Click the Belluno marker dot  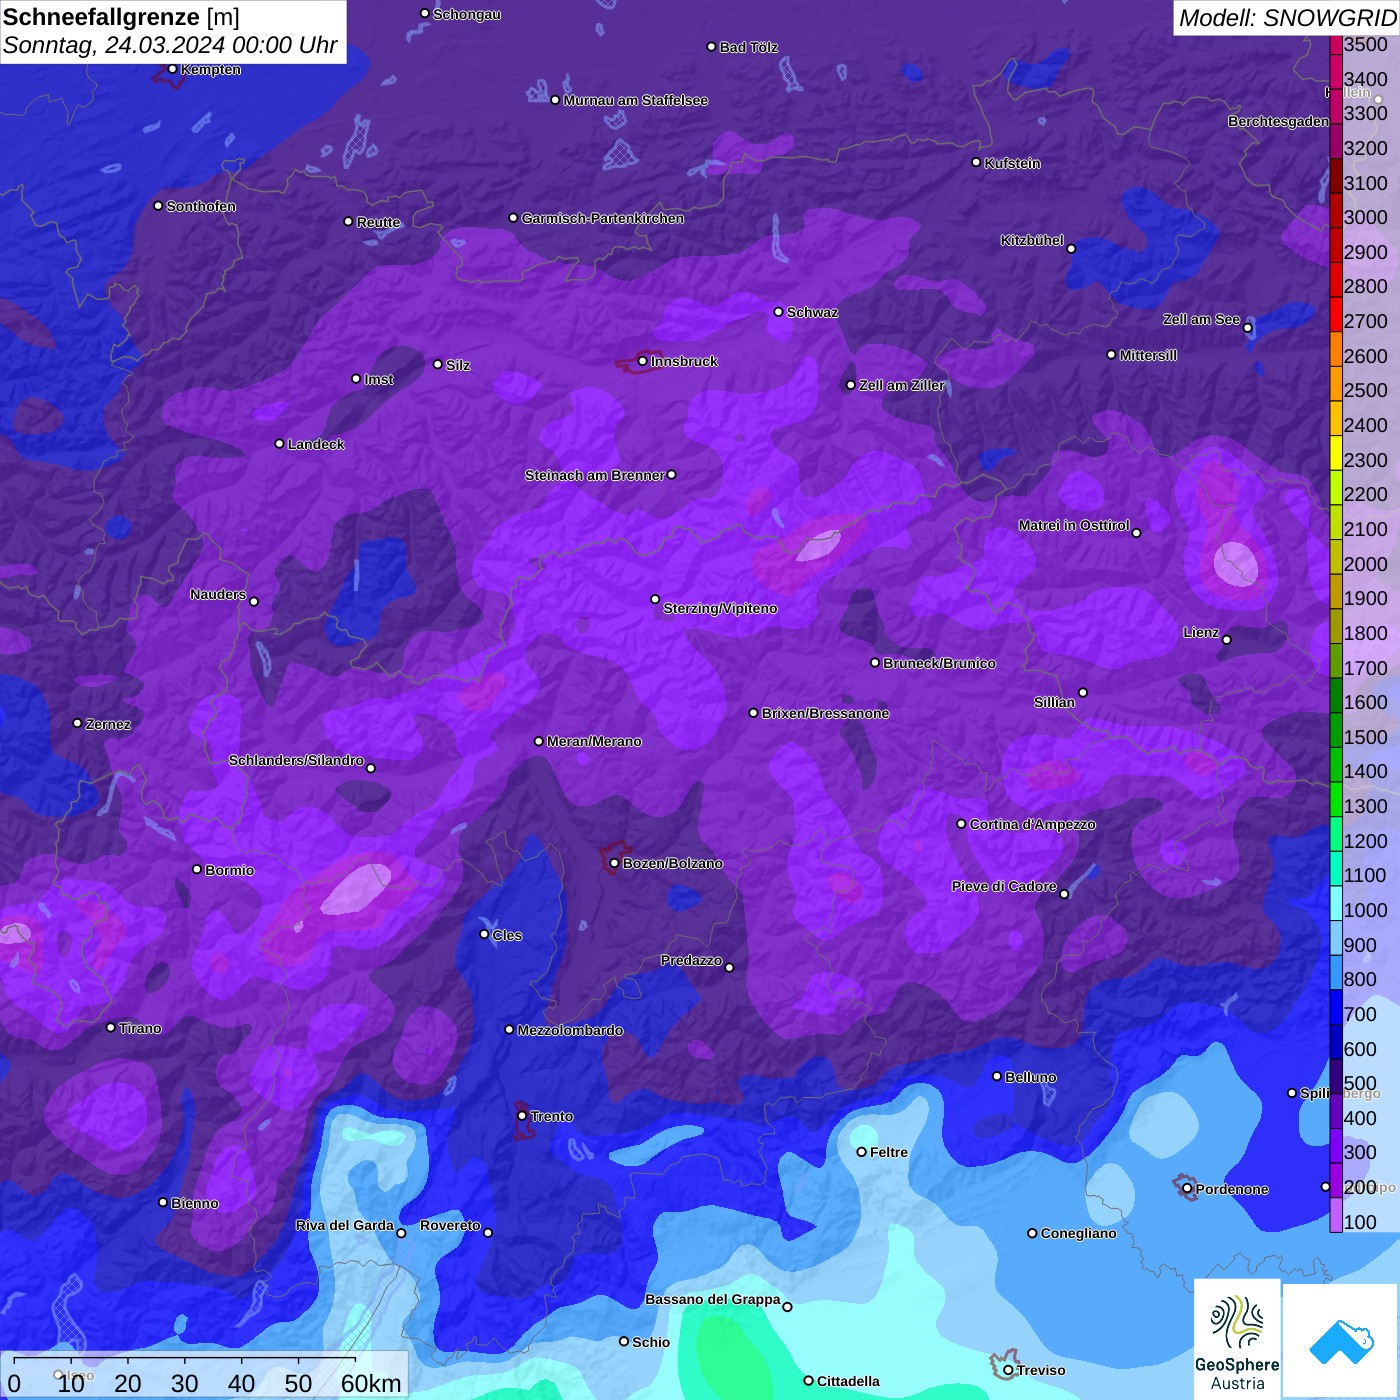tap(996, 1076)
